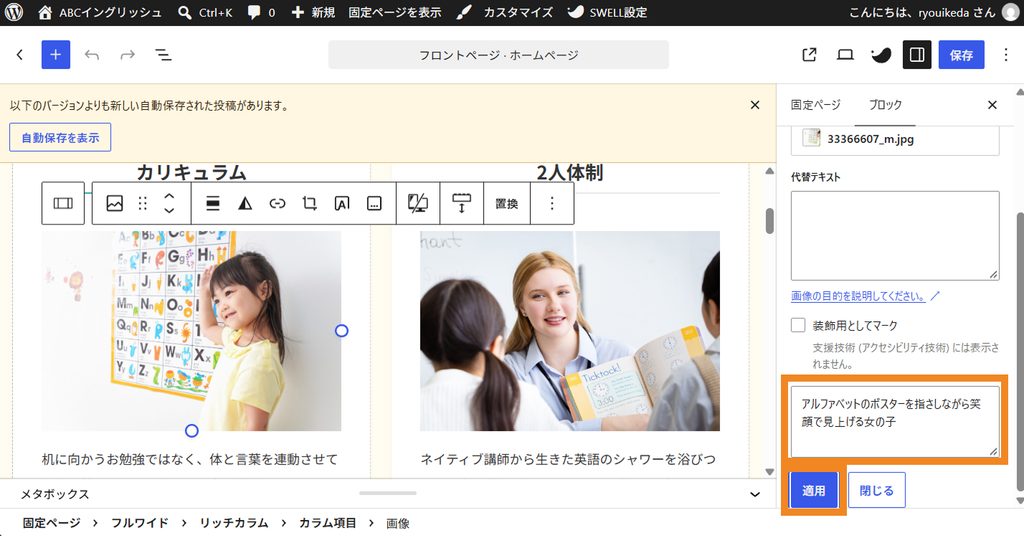
Task: Click the SWELL bird icon in header
Action: tap(881, 55)
